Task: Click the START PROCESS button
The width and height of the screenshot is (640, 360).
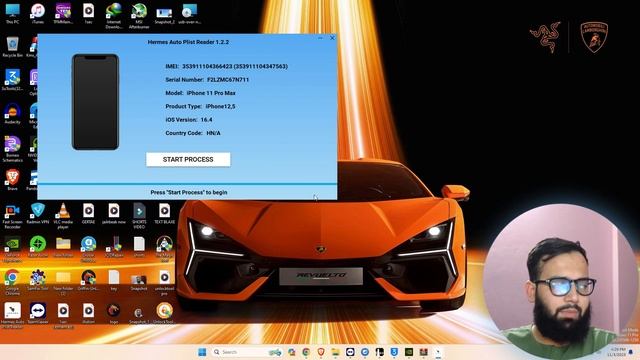Action: pos(188,160)
